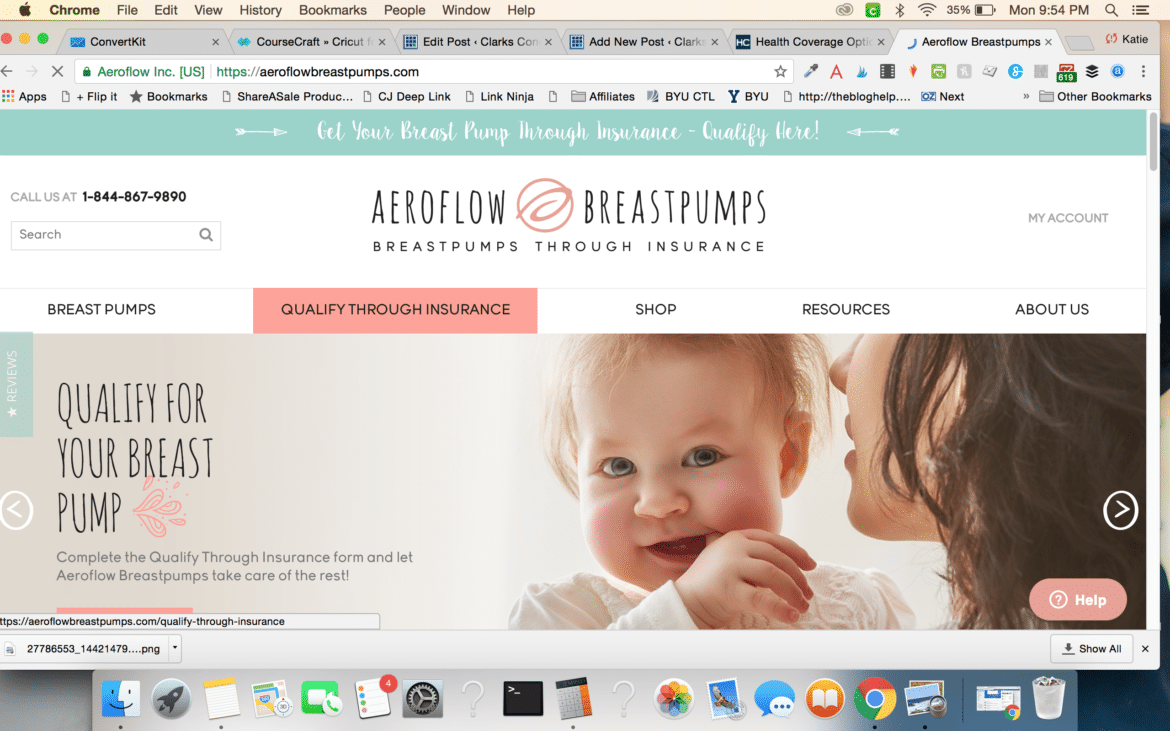Open the Other Bookmarks folder
Image resolution: width=1170 pixels, height=731 pixels.
[1095, 96]
